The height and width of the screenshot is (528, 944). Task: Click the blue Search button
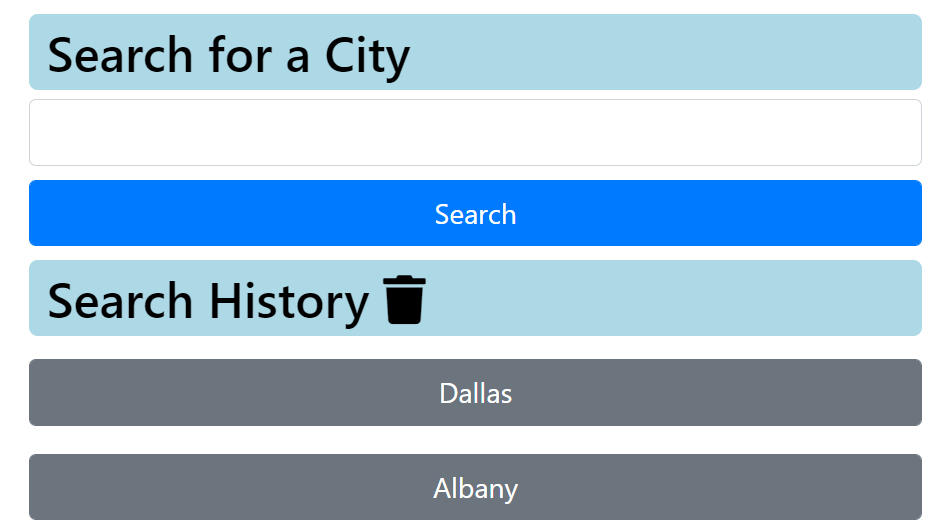point(475,213)
